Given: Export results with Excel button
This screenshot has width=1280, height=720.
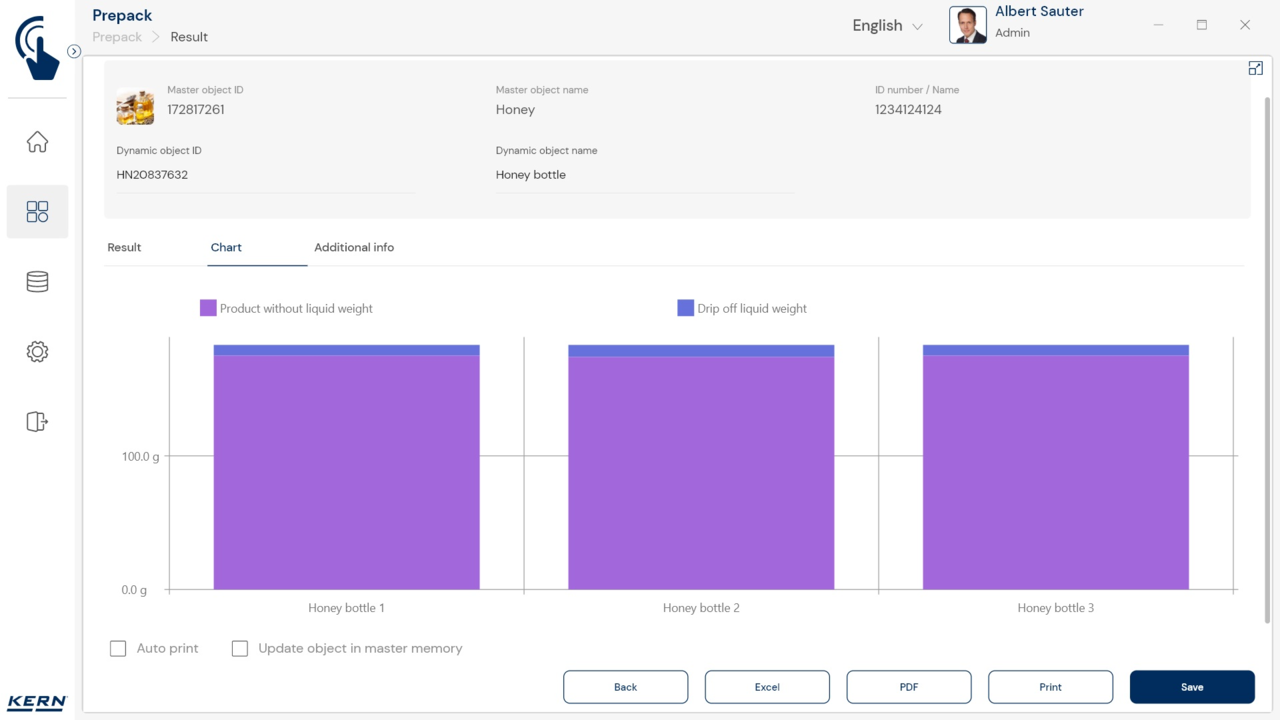Looking at the screenshot, I should click(x=767, y=687).
